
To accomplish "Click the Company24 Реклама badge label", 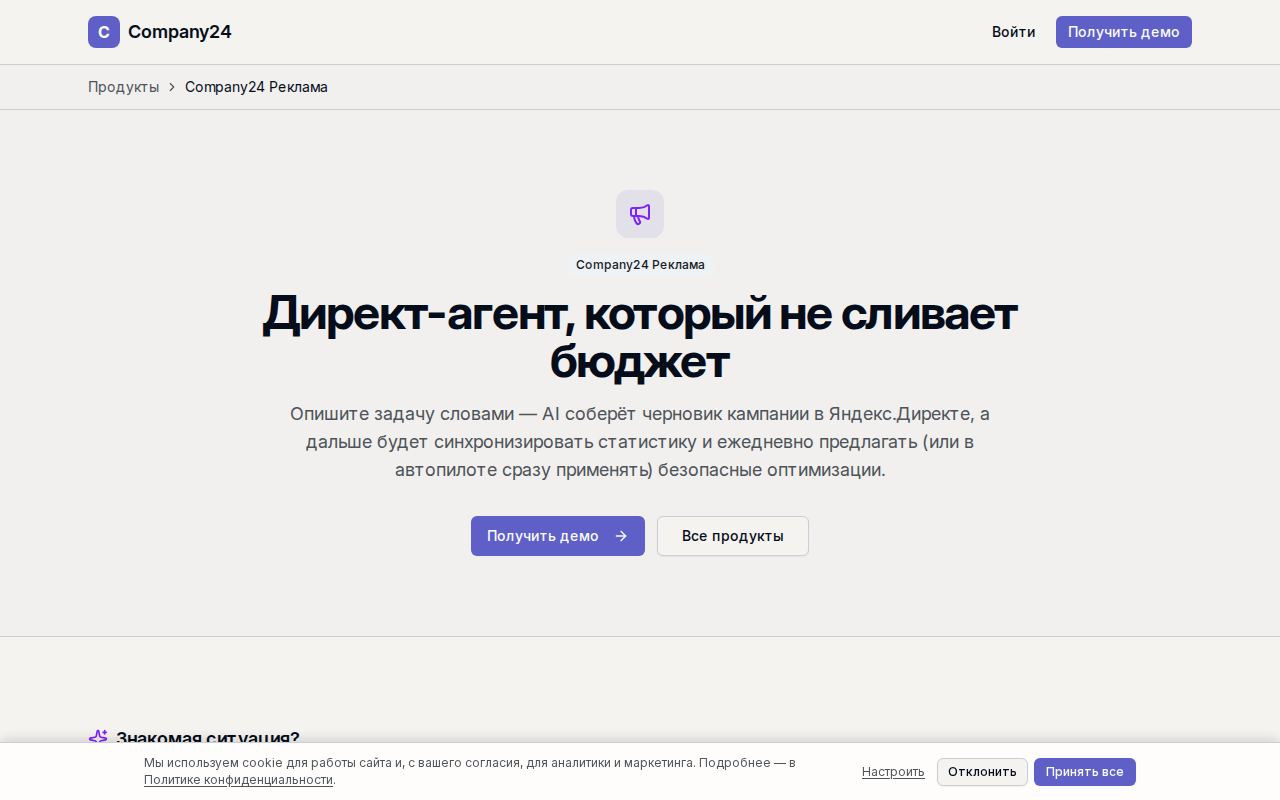I will tap(640, 265).
